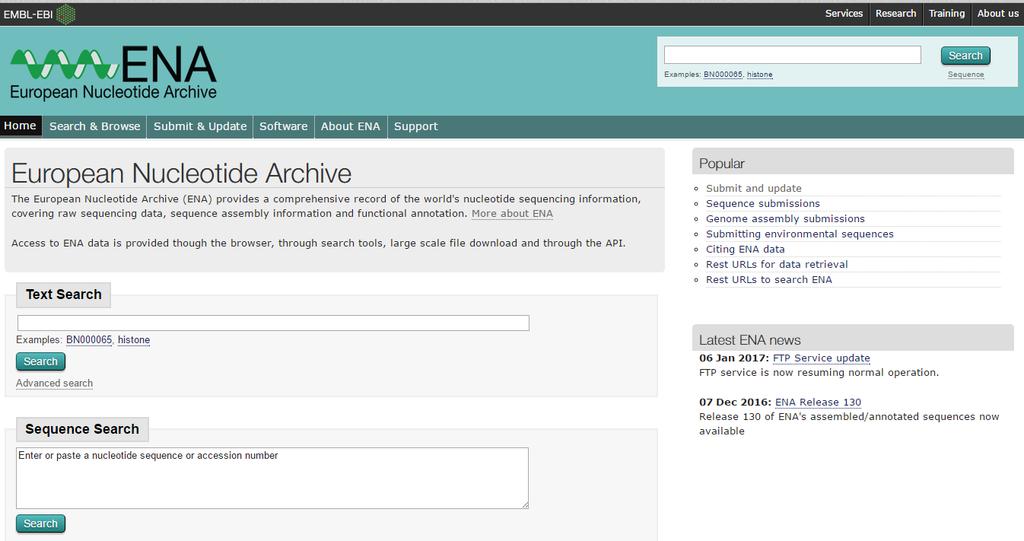Open the Submit and update link
This screenshot has width=1024, height=541.
[754, 188]
